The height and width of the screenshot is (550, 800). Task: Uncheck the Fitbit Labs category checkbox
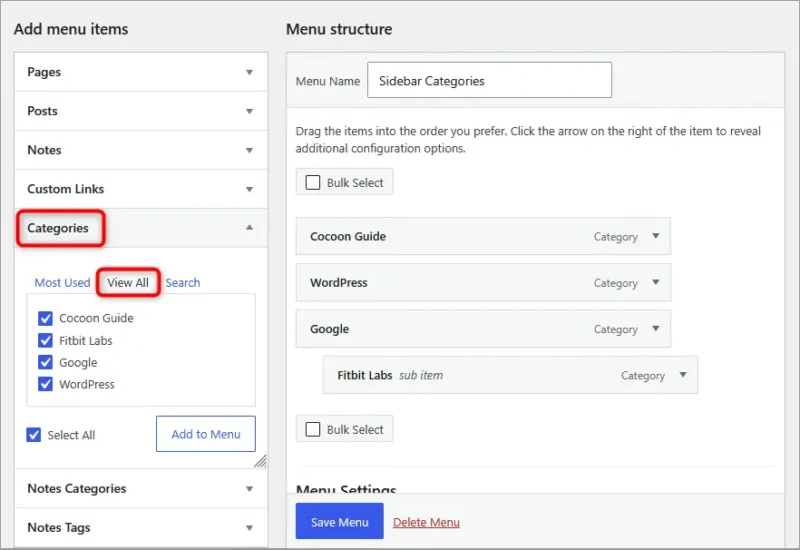(45, 340)
